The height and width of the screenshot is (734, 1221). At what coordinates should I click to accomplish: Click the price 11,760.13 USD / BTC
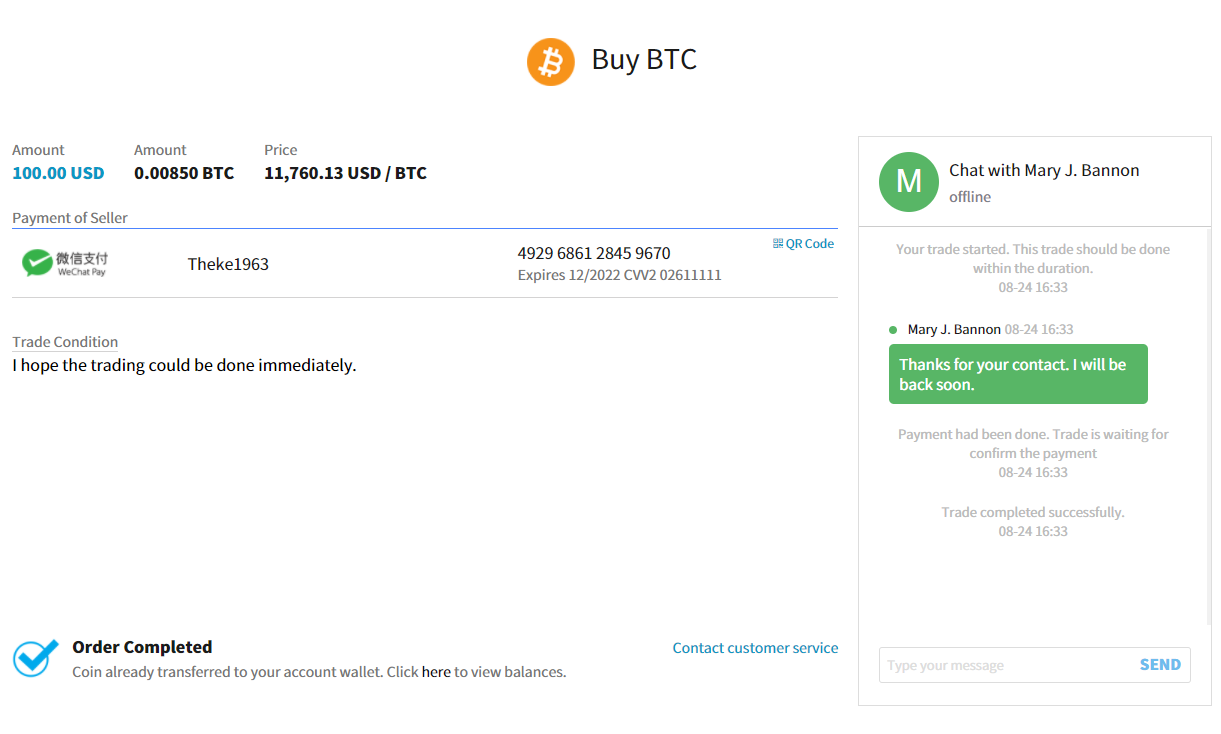point(345,172)
